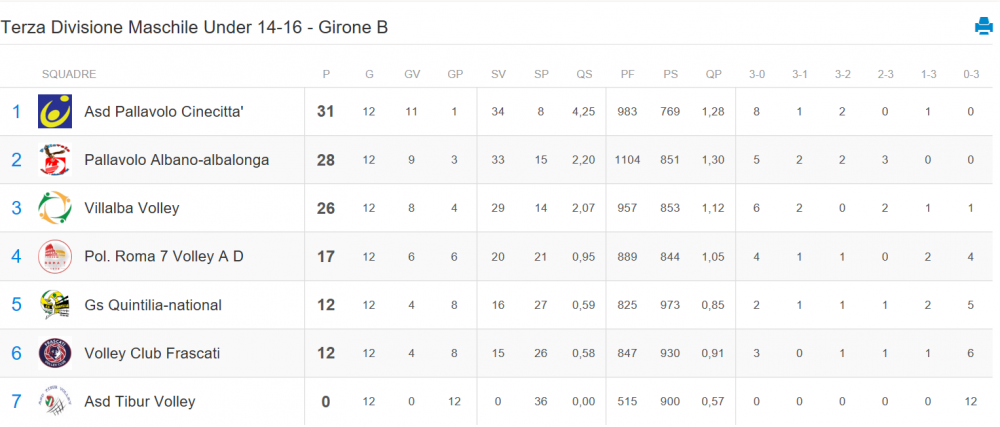This screenshot has height=427, width=1000.
Task: Click the SQUADRE column header
Action: click(x=69, y=74)
